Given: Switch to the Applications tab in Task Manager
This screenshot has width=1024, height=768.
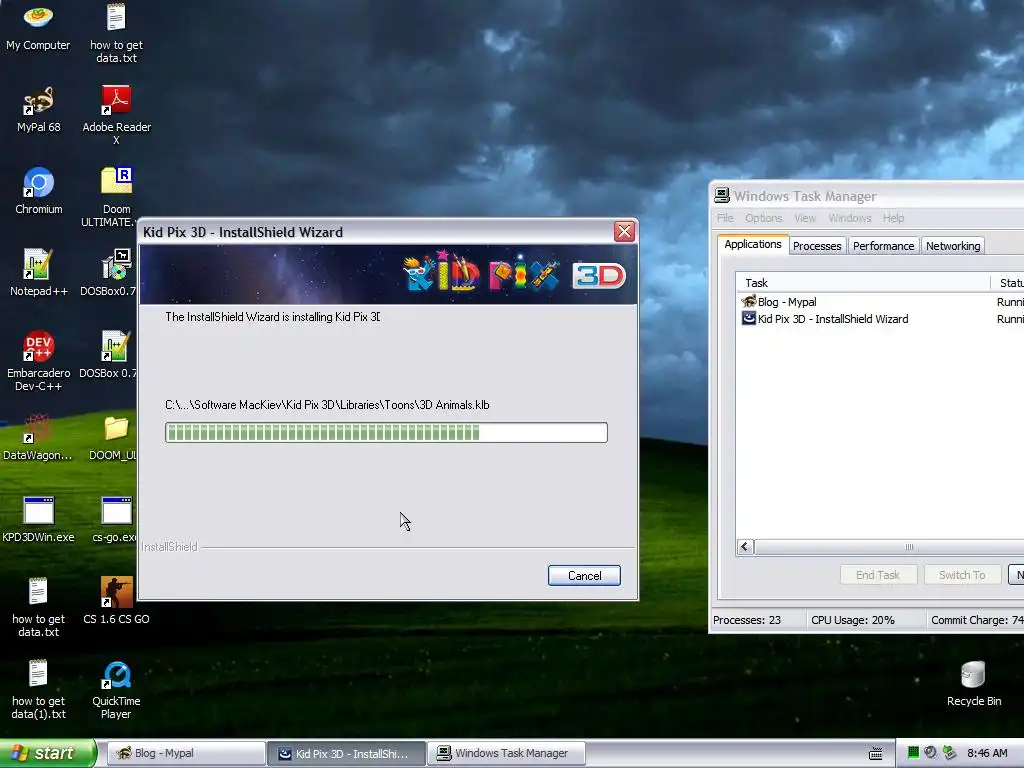Looking at the screenshot, I should (752, 244).
